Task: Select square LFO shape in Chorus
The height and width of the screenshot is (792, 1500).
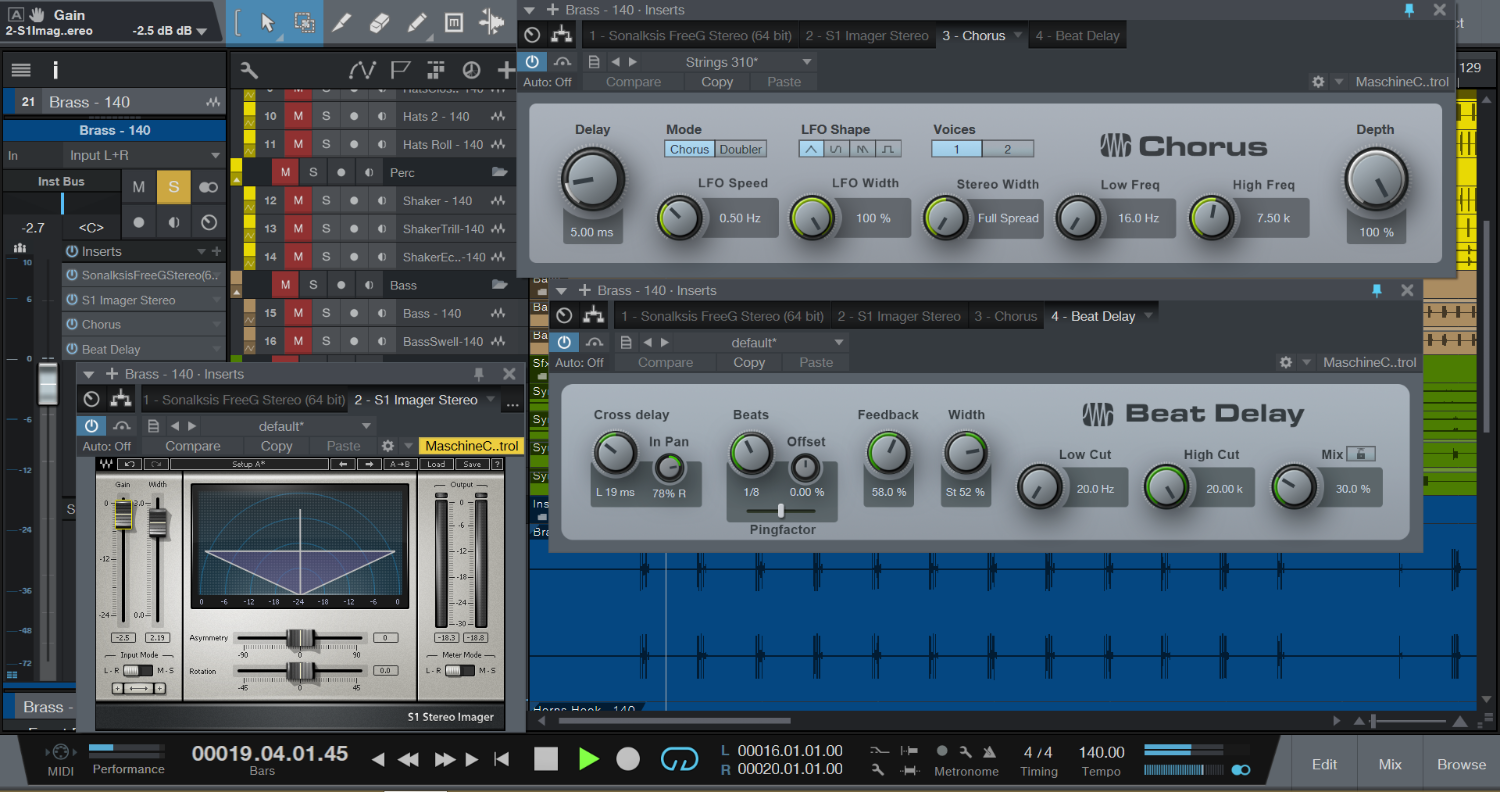Action: point(888,149)
